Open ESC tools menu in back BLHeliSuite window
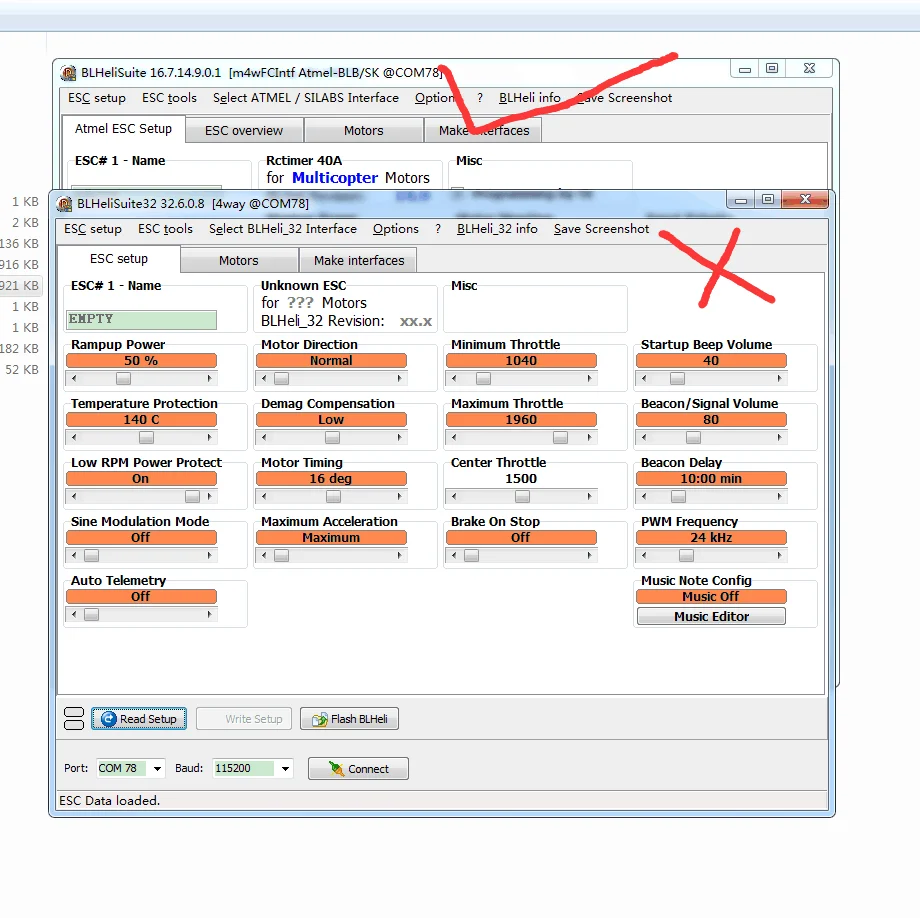This screenshot has height=918, width=920. pyautogui.click(x=170, y=98)
